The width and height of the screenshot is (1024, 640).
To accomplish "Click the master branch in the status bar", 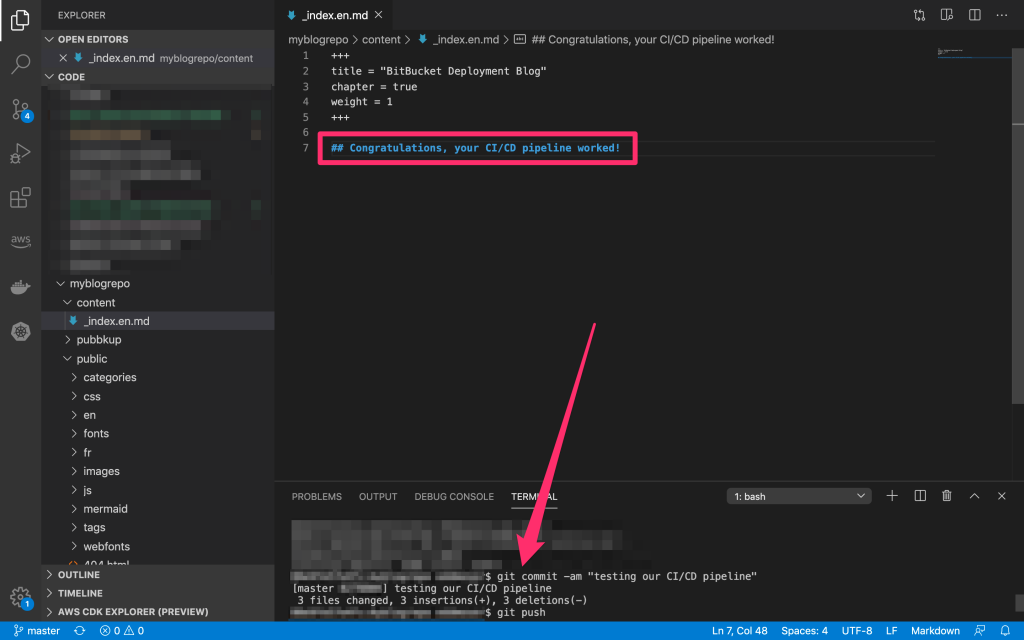I will [37, 630].
